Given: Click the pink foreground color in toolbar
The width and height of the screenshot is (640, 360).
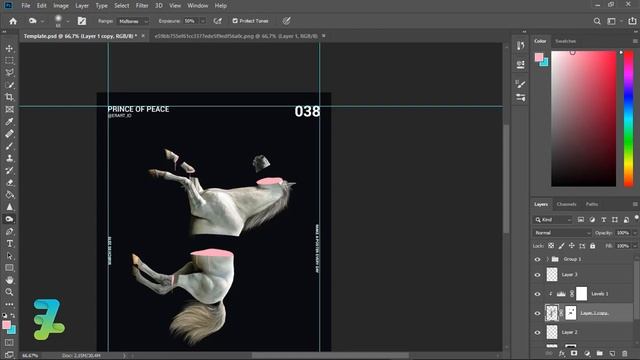Looking at the screenshot, I should (x=6, y=325).
